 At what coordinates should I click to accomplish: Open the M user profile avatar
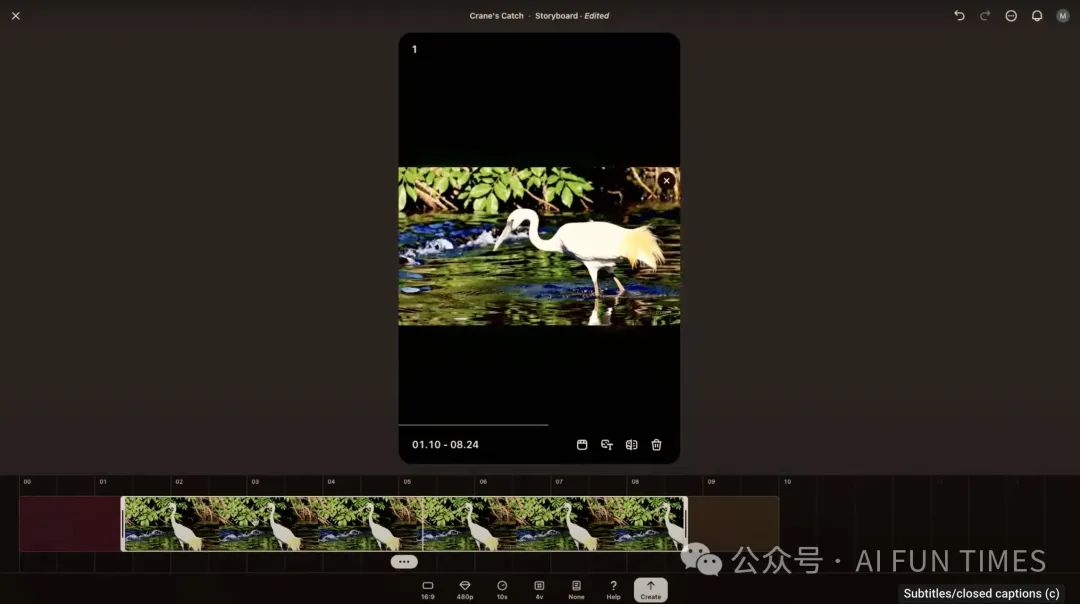pos(1063,16)
